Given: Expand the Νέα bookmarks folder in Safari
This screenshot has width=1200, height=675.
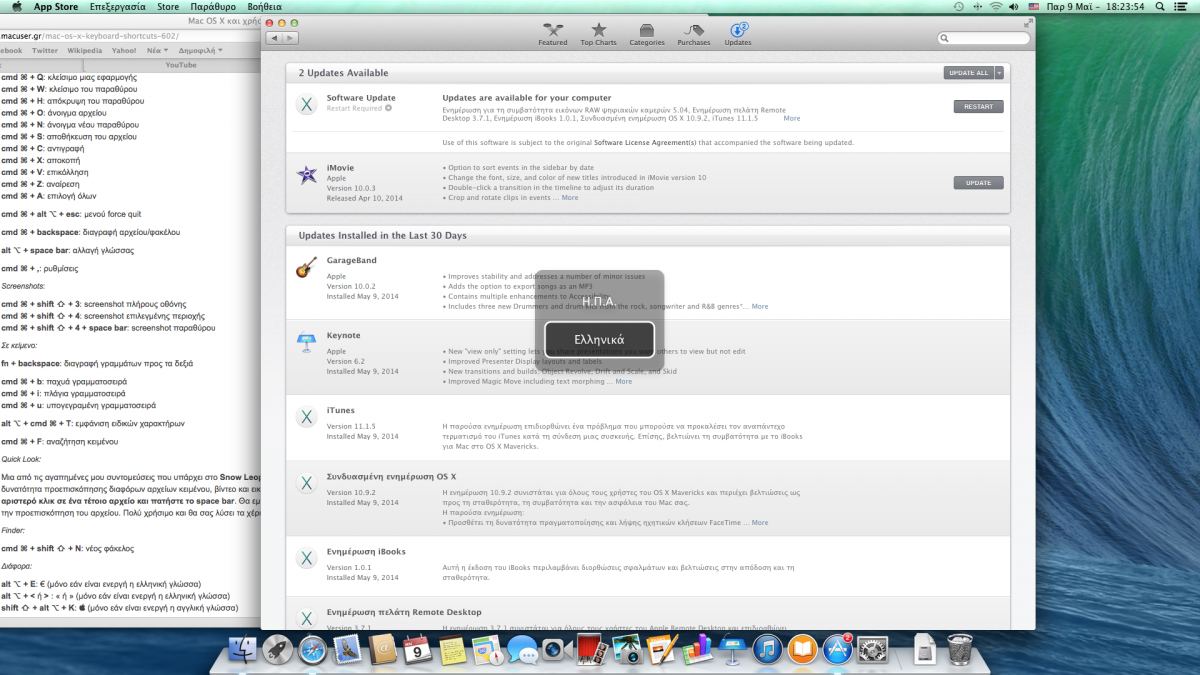Looking at the screenshot, I should click(x=157, y=50).
